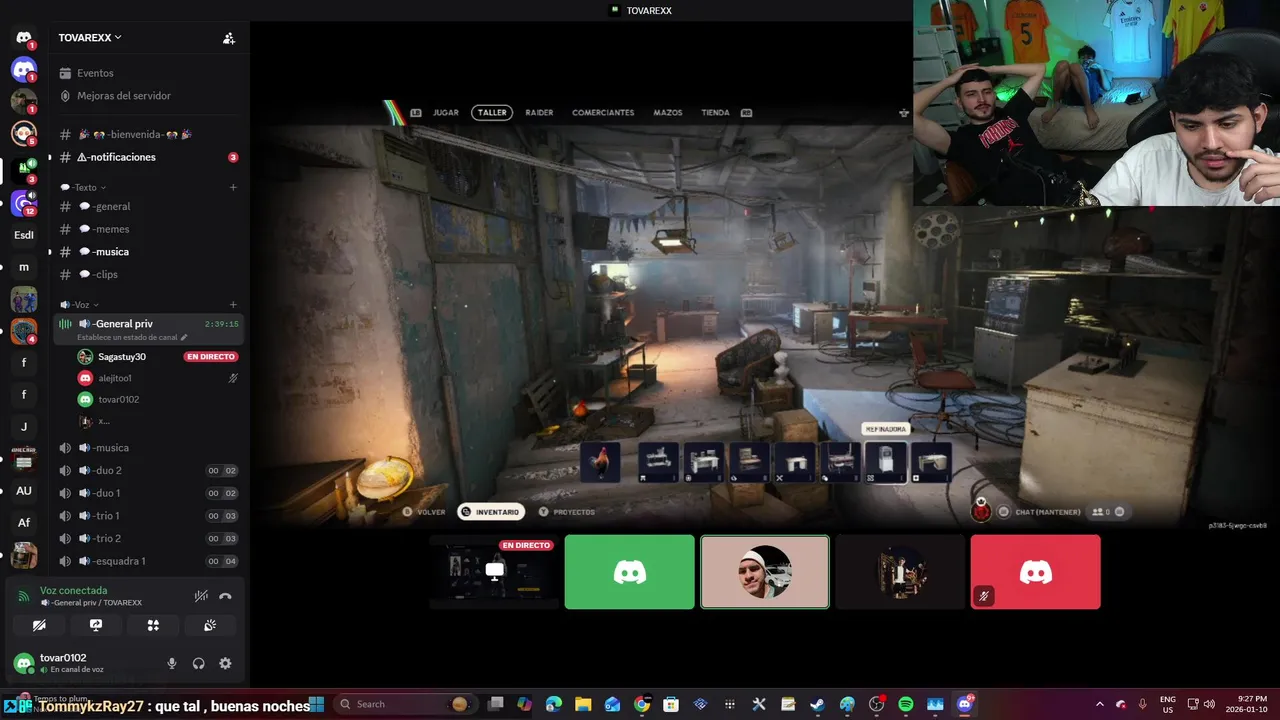The image size is (1280, 720).
Task: Open the Esdl server in sidebar
Action: [24, 235]
